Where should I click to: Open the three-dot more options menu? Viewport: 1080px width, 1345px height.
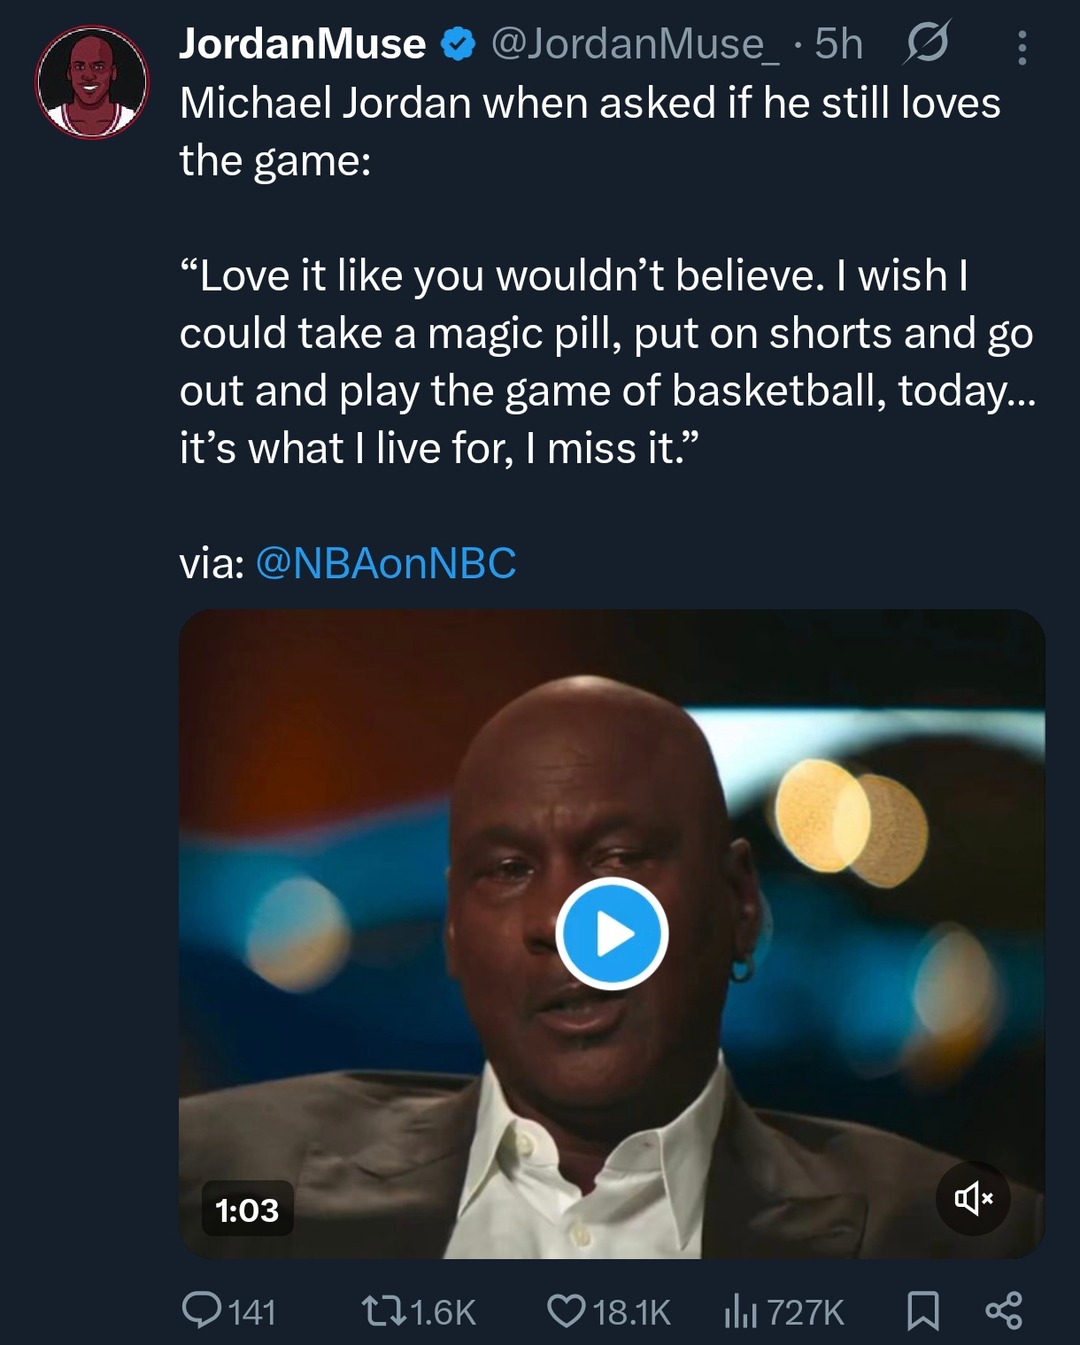1021,47
